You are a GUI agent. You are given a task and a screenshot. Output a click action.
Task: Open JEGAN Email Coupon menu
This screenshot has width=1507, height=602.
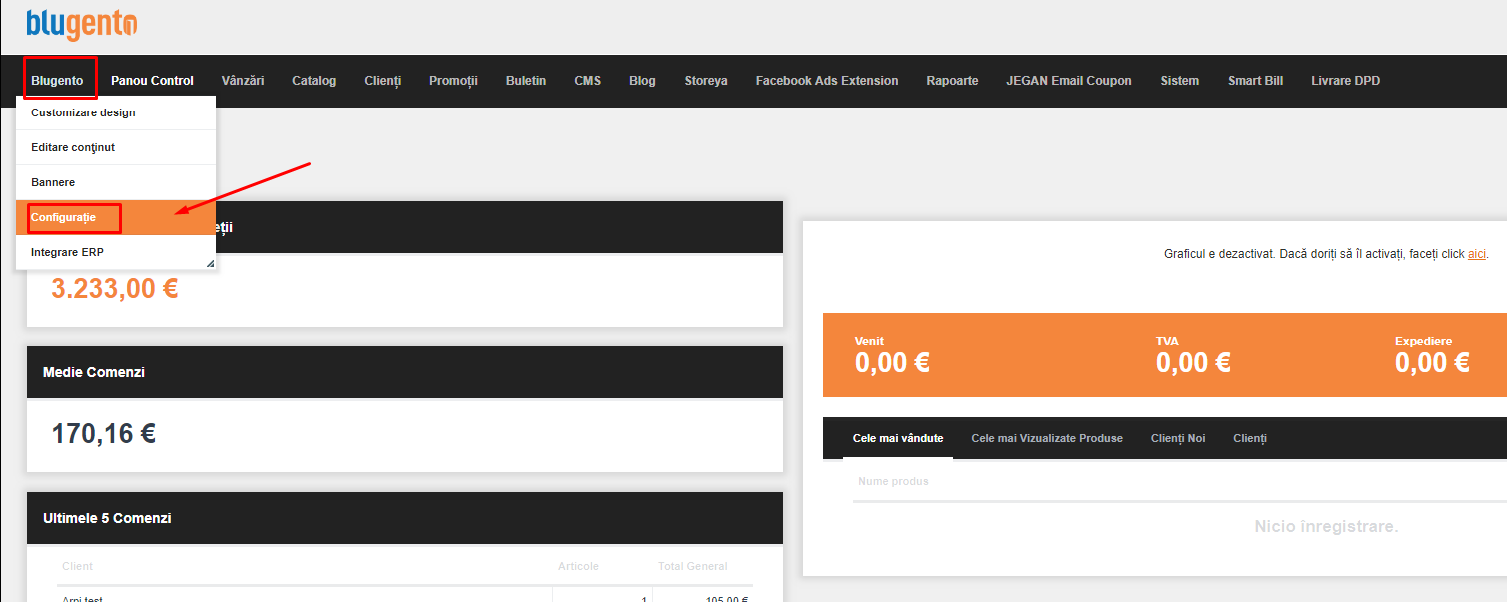[1069, 81]
